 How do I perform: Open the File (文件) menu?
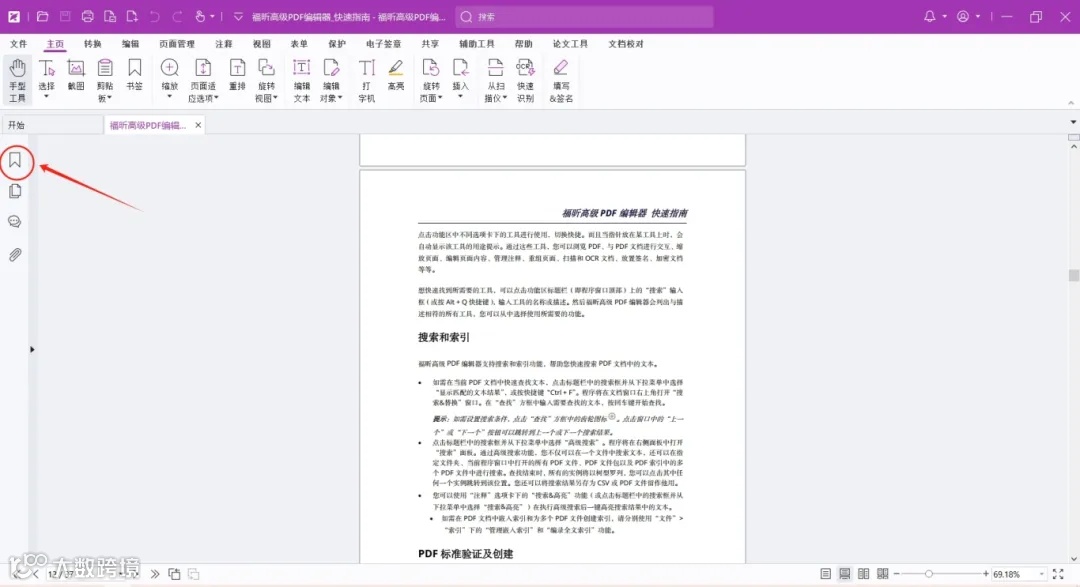point(19,43)
